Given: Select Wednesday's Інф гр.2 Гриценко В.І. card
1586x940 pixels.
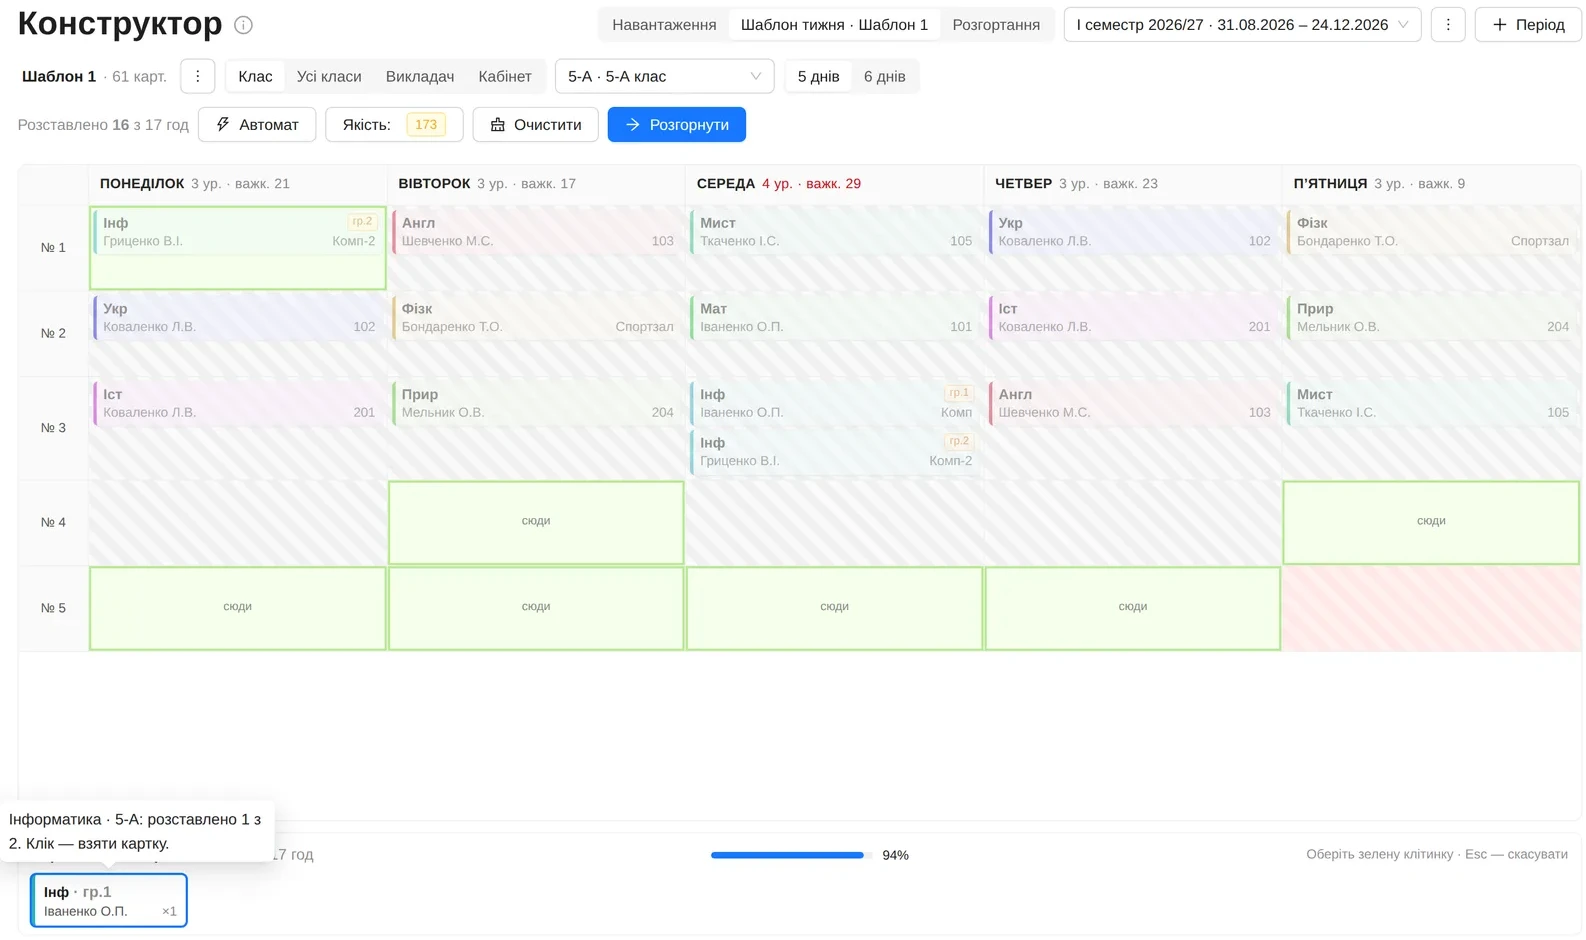Looking at the screenshot, I should pyautogui.click(x=836, y=452).
